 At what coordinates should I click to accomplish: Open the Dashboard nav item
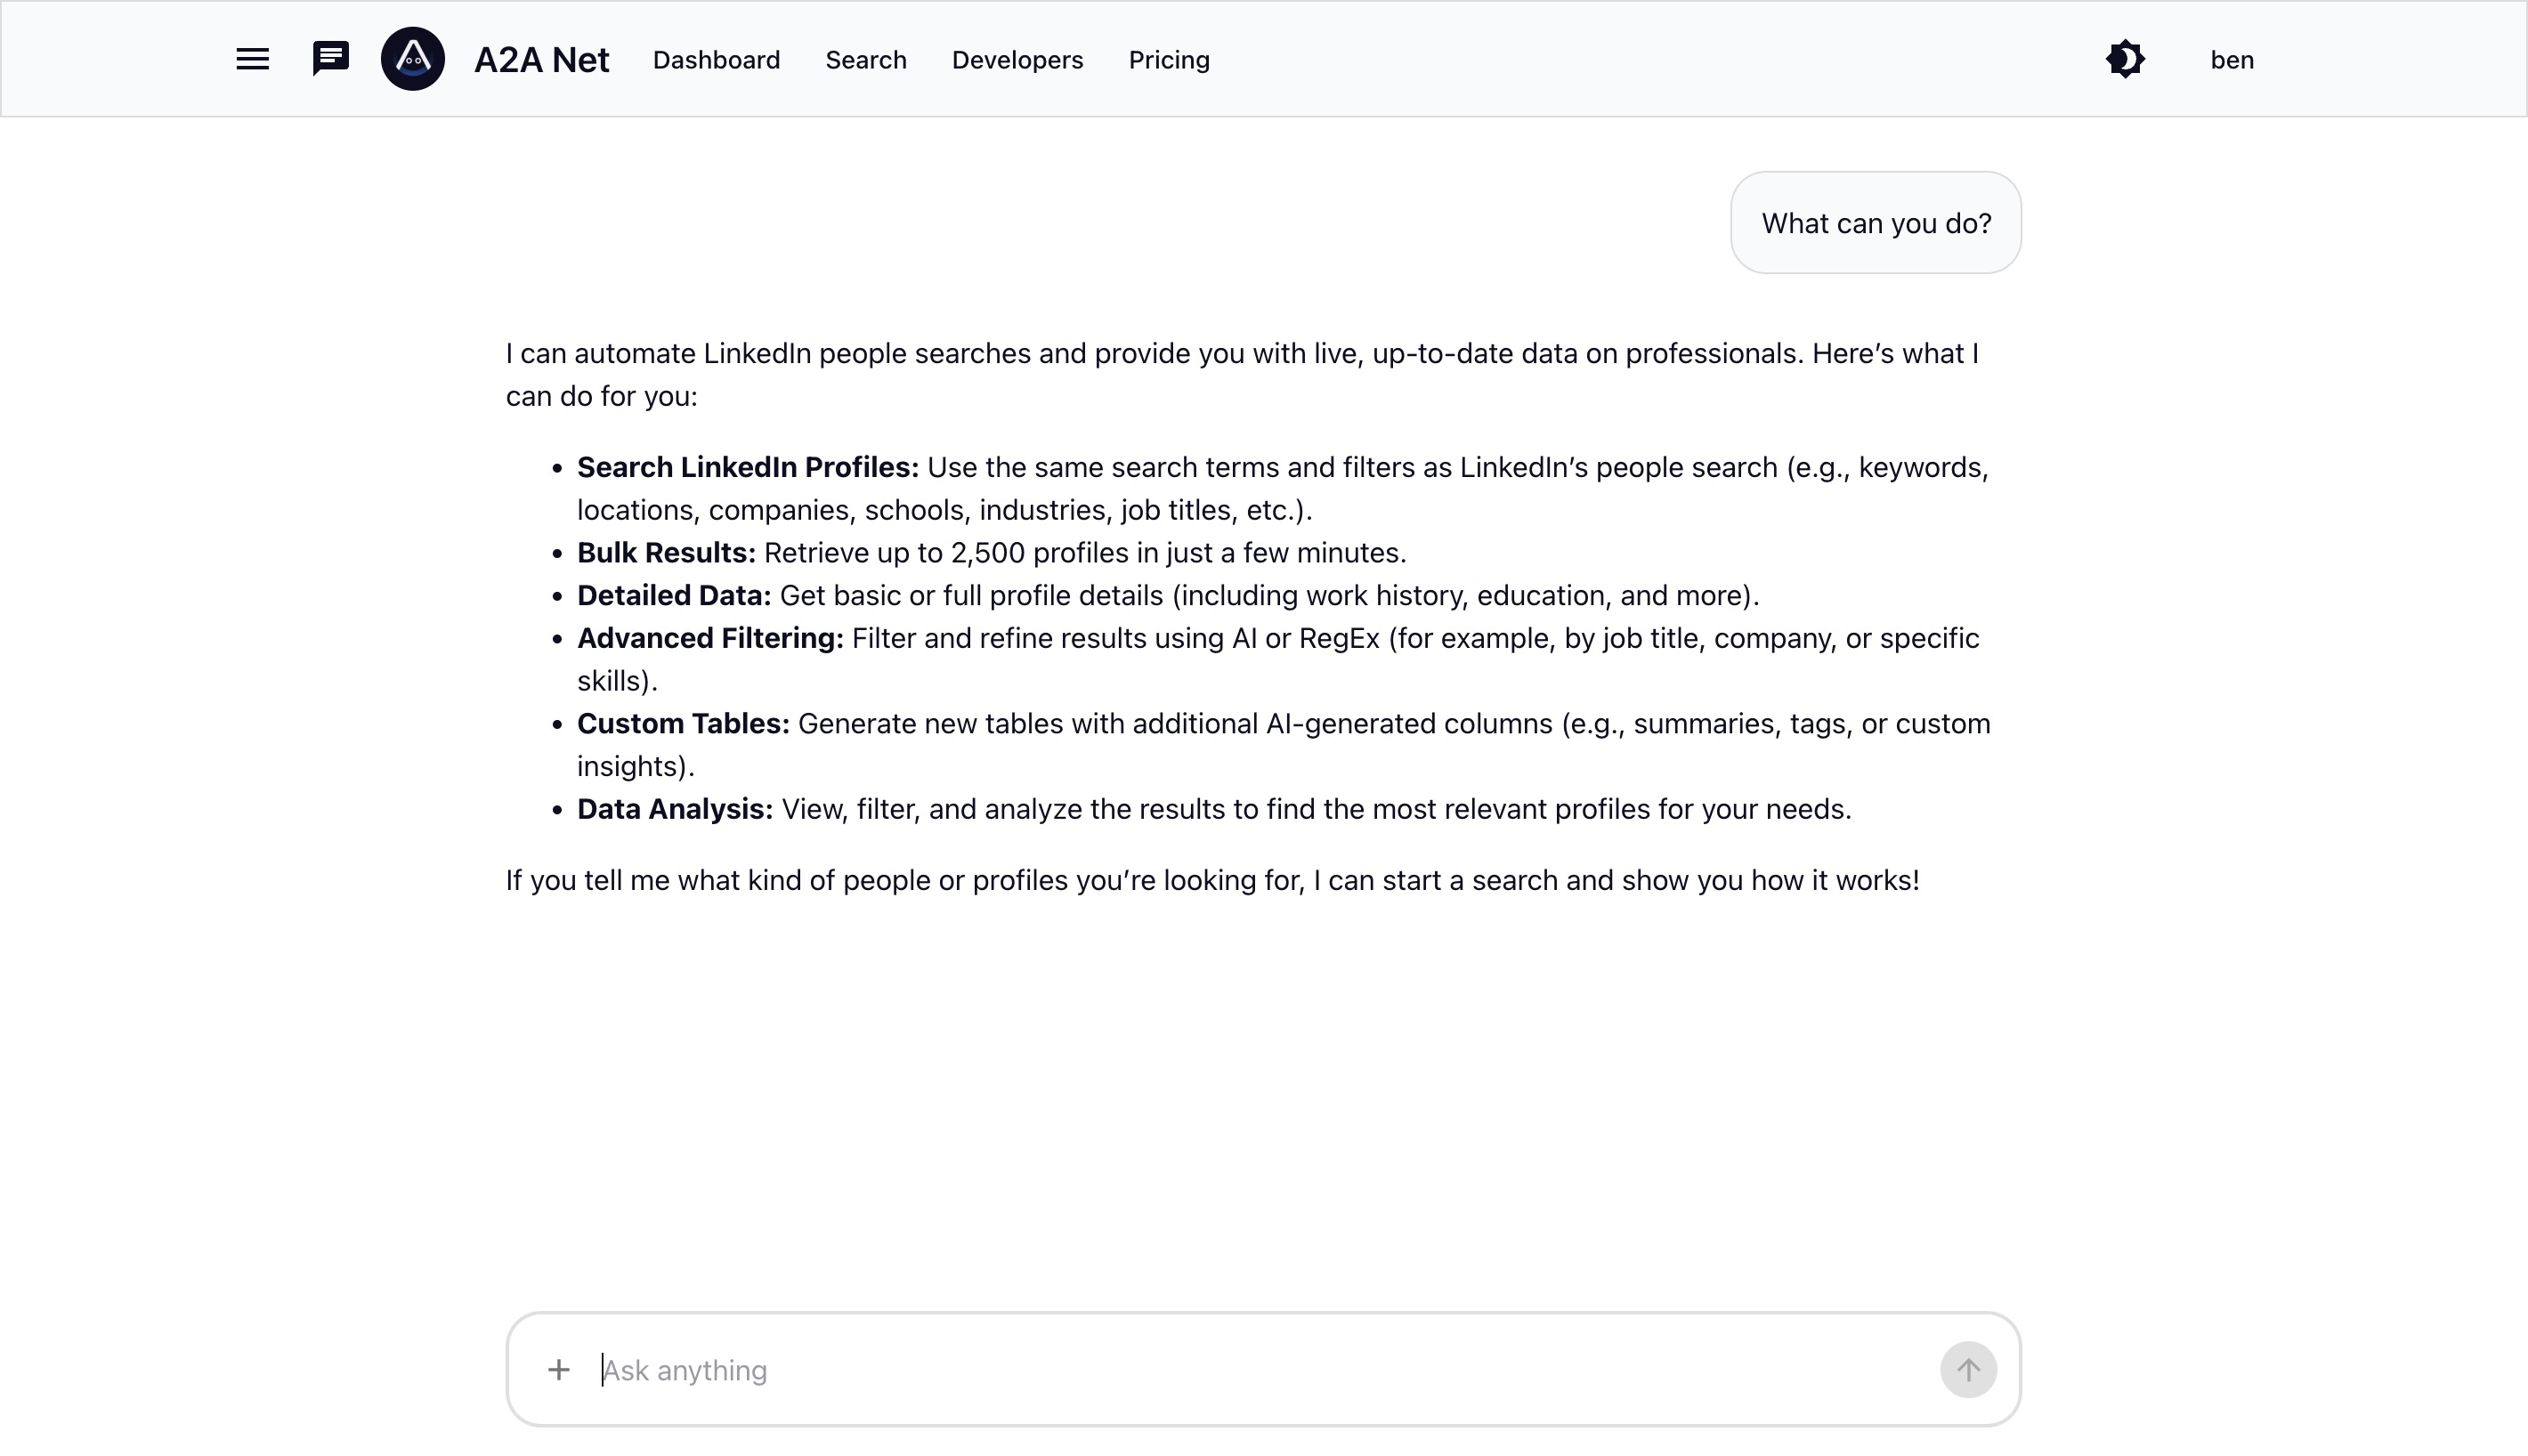(x=716, y=60)
